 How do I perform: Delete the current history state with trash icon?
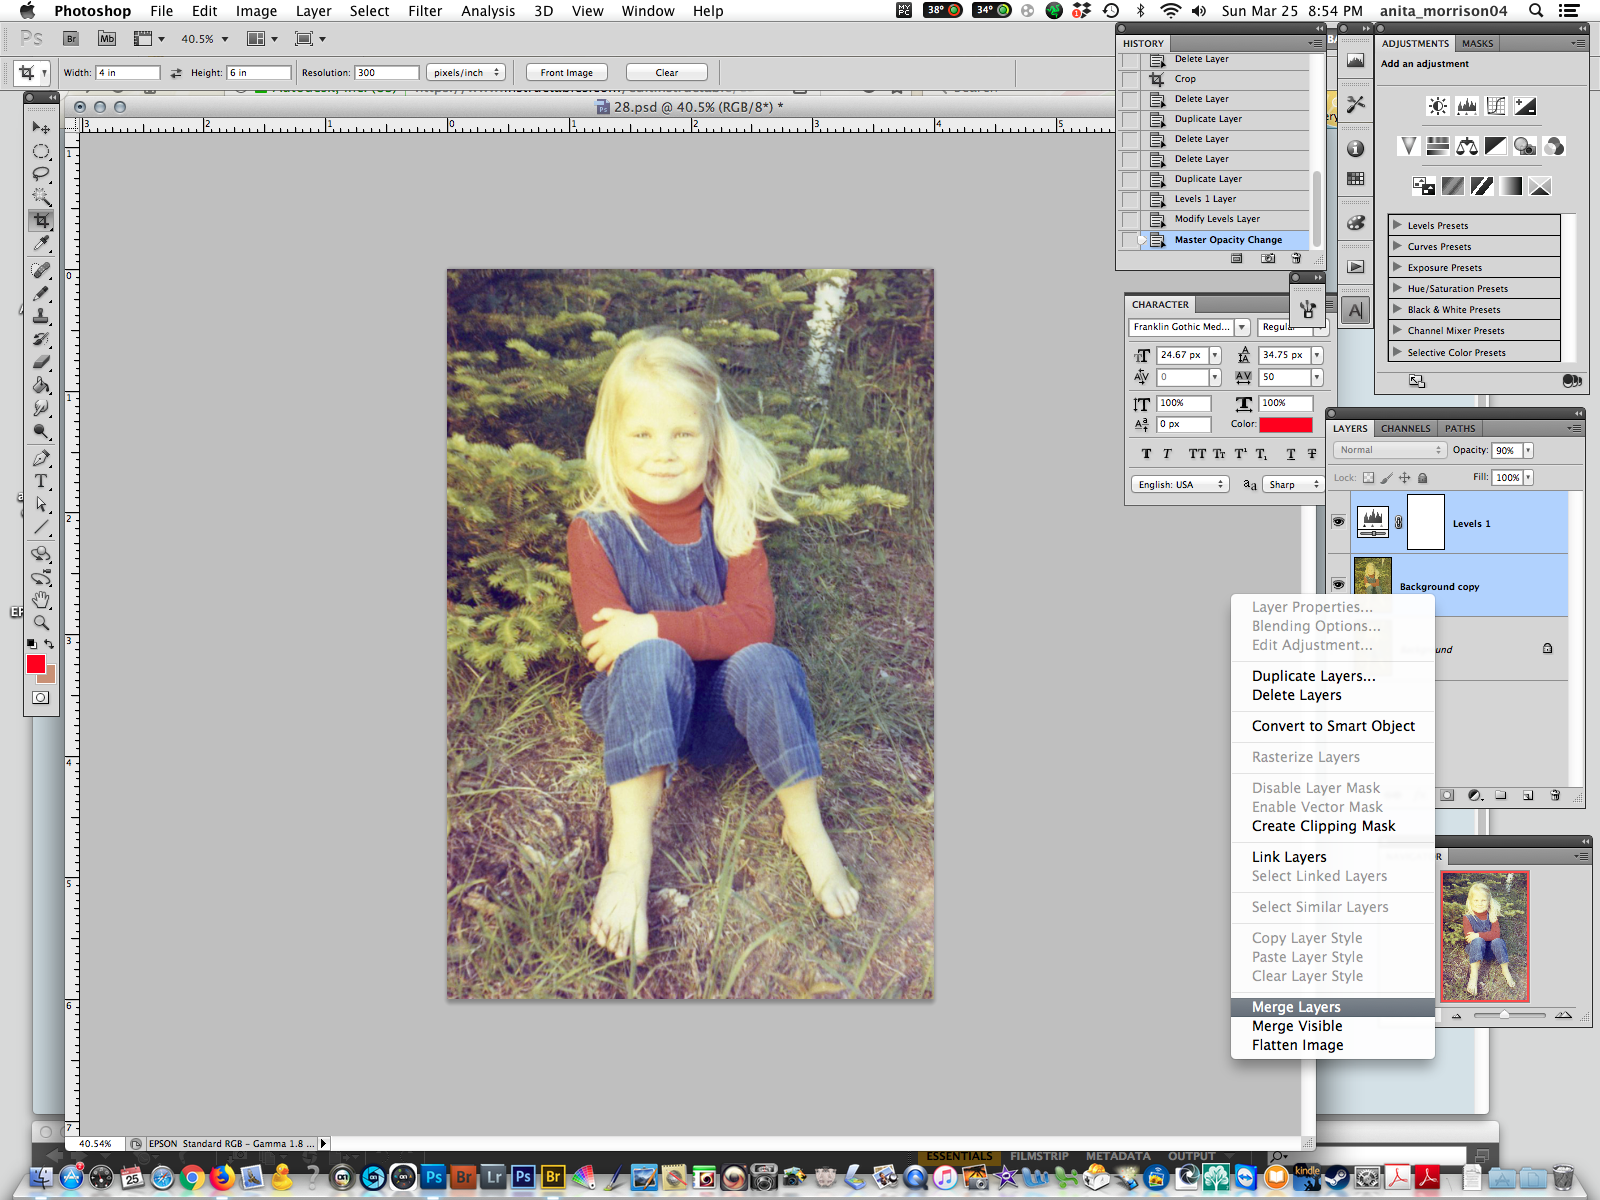[1296, 258]
